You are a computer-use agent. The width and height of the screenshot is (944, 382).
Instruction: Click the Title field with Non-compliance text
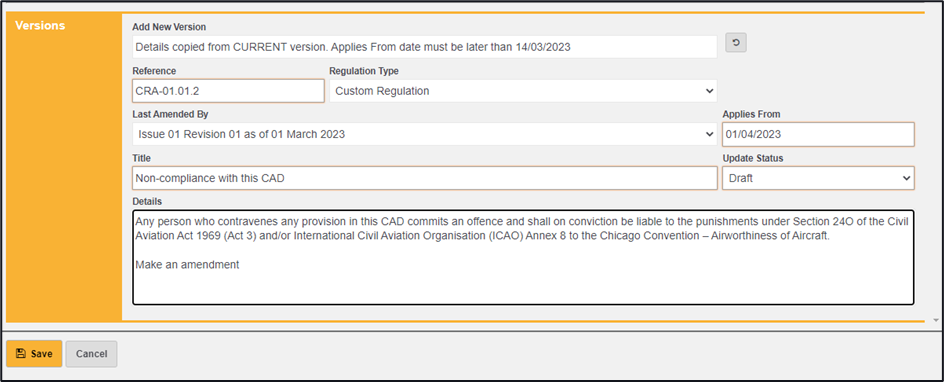(424, 178)
